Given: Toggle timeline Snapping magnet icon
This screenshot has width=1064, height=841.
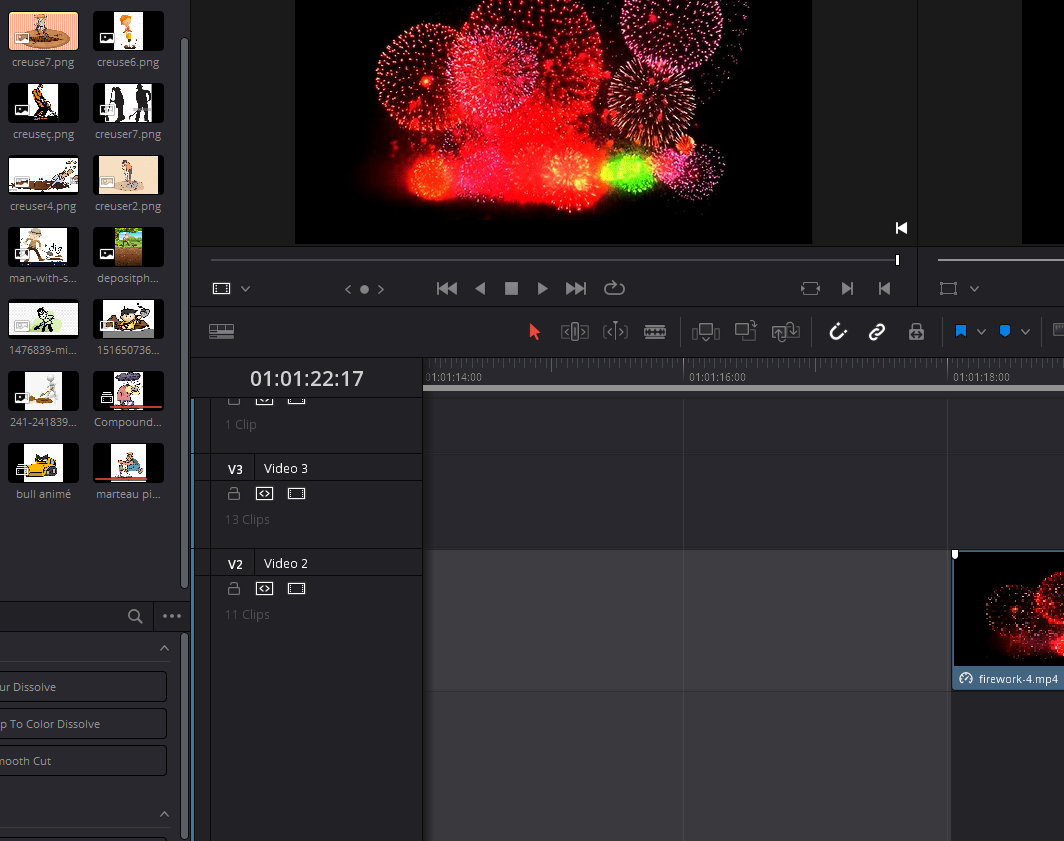Looking at the screenshot, I should [x=838, y=332].
